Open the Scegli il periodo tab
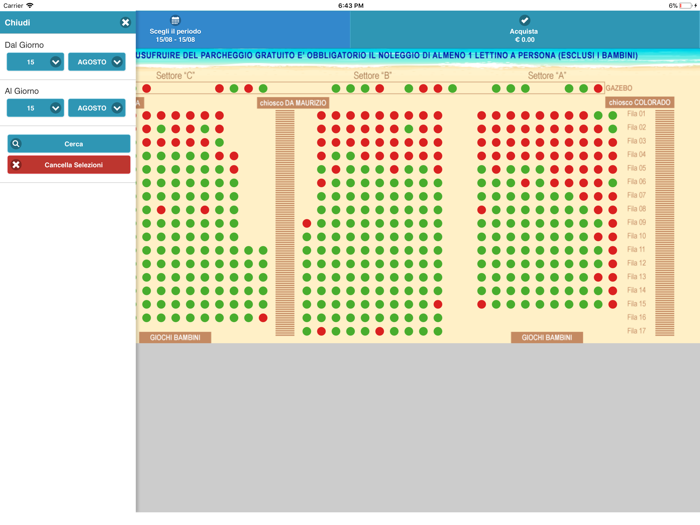This screenshot has width=700, height=525. (x=175, y=30)
